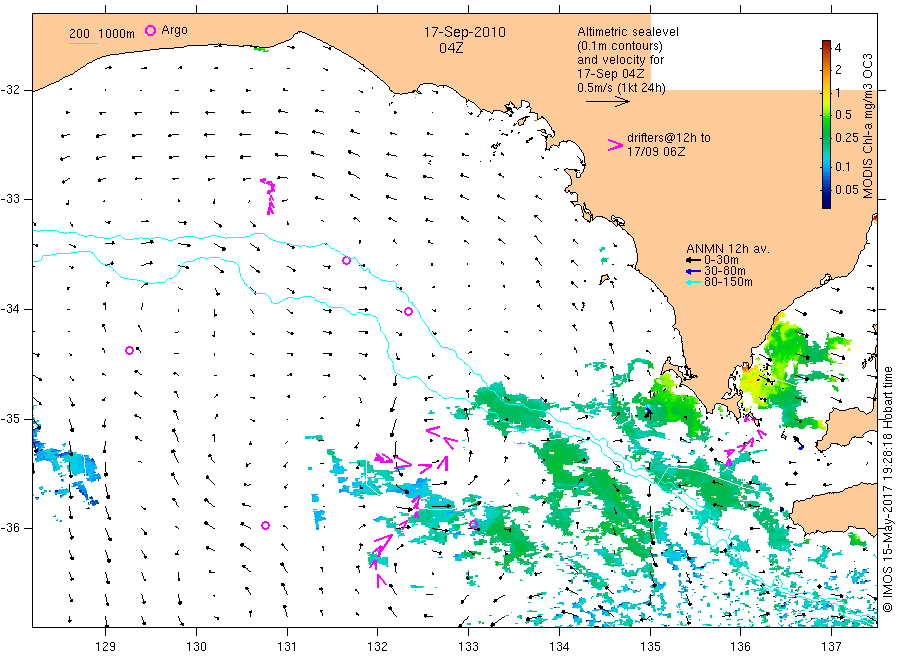Image resolution: width=900 pixels, height=660 pixels.
Task: Click the longitude axis label '133'
Action: click(468, 647)
